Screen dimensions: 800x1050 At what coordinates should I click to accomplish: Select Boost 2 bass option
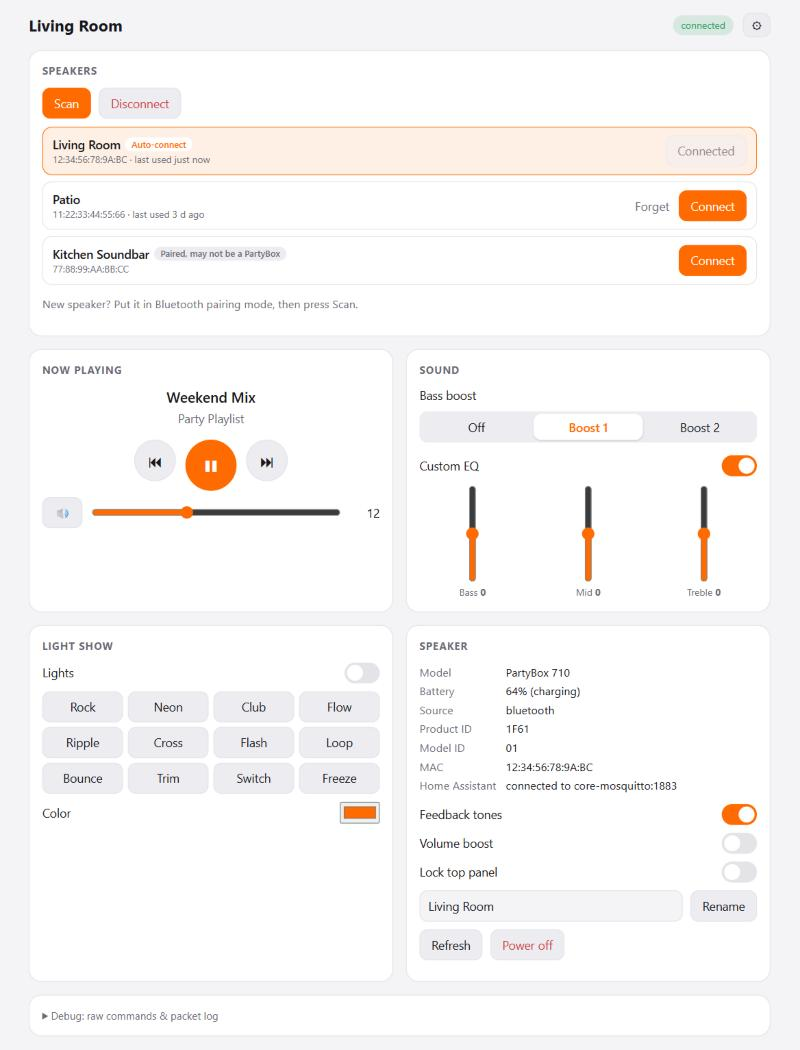pos(700,427)
